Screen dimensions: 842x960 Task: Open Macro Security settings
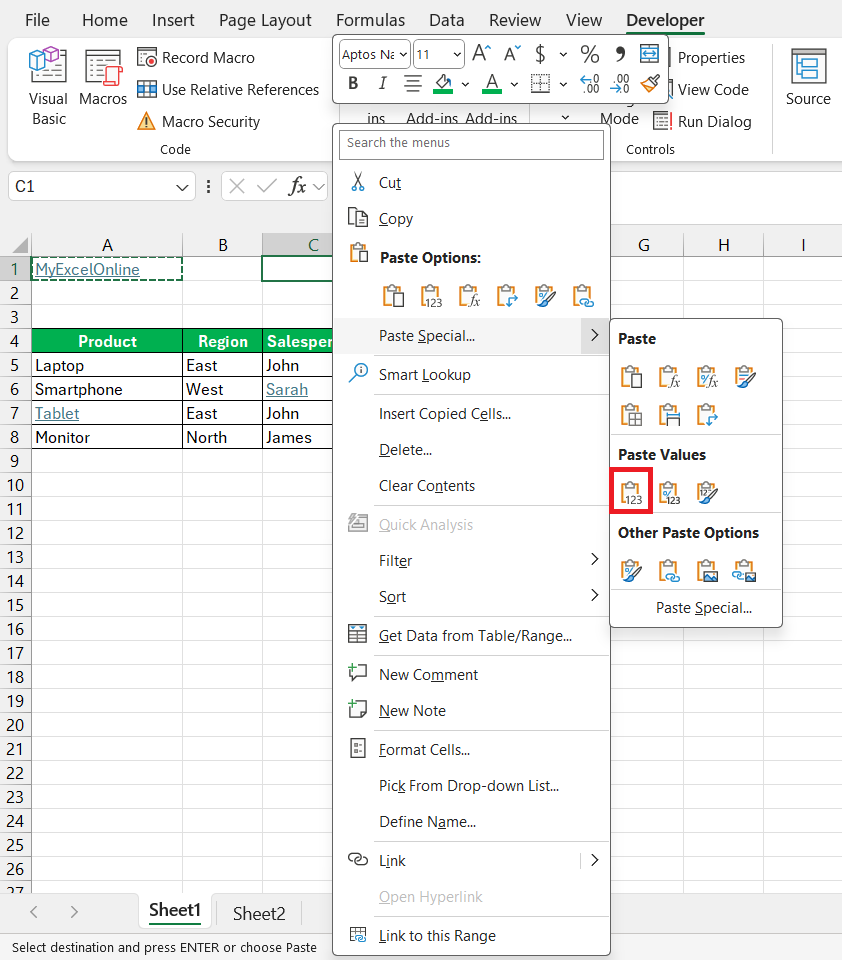click(199, 122)
